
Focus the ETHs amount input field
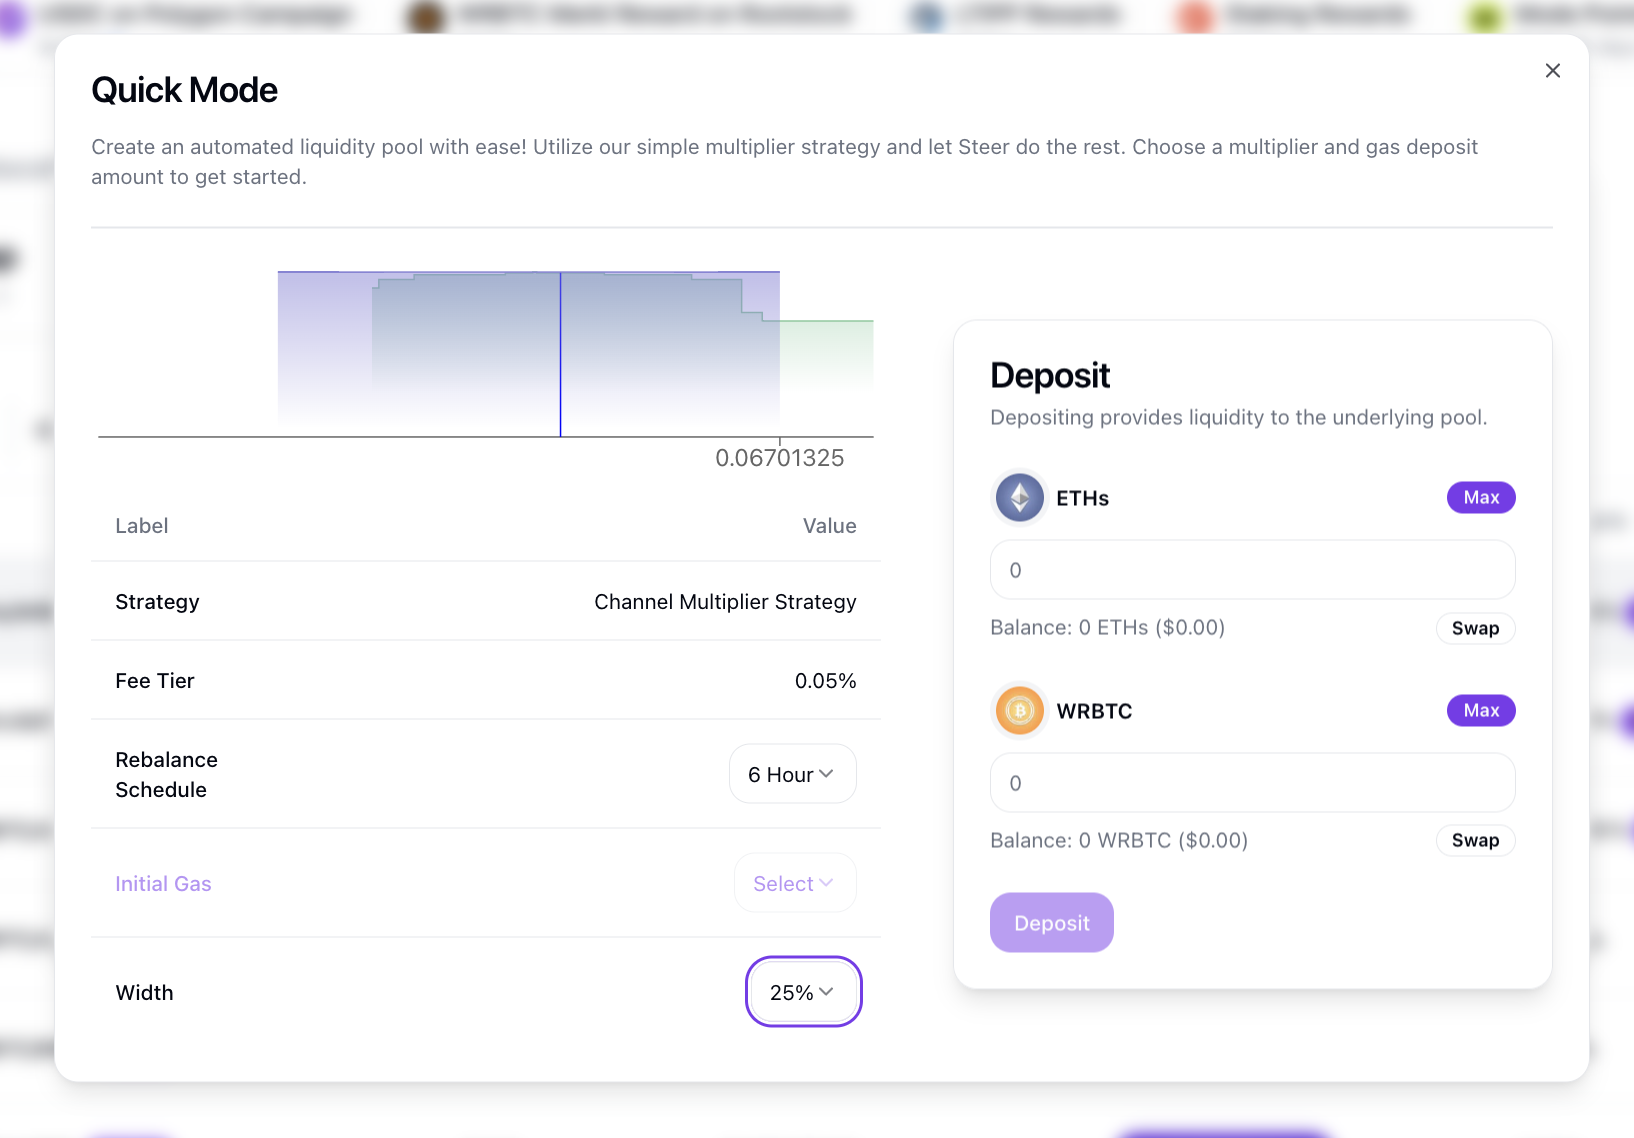pyautogui.click(x=1252, y=570)
